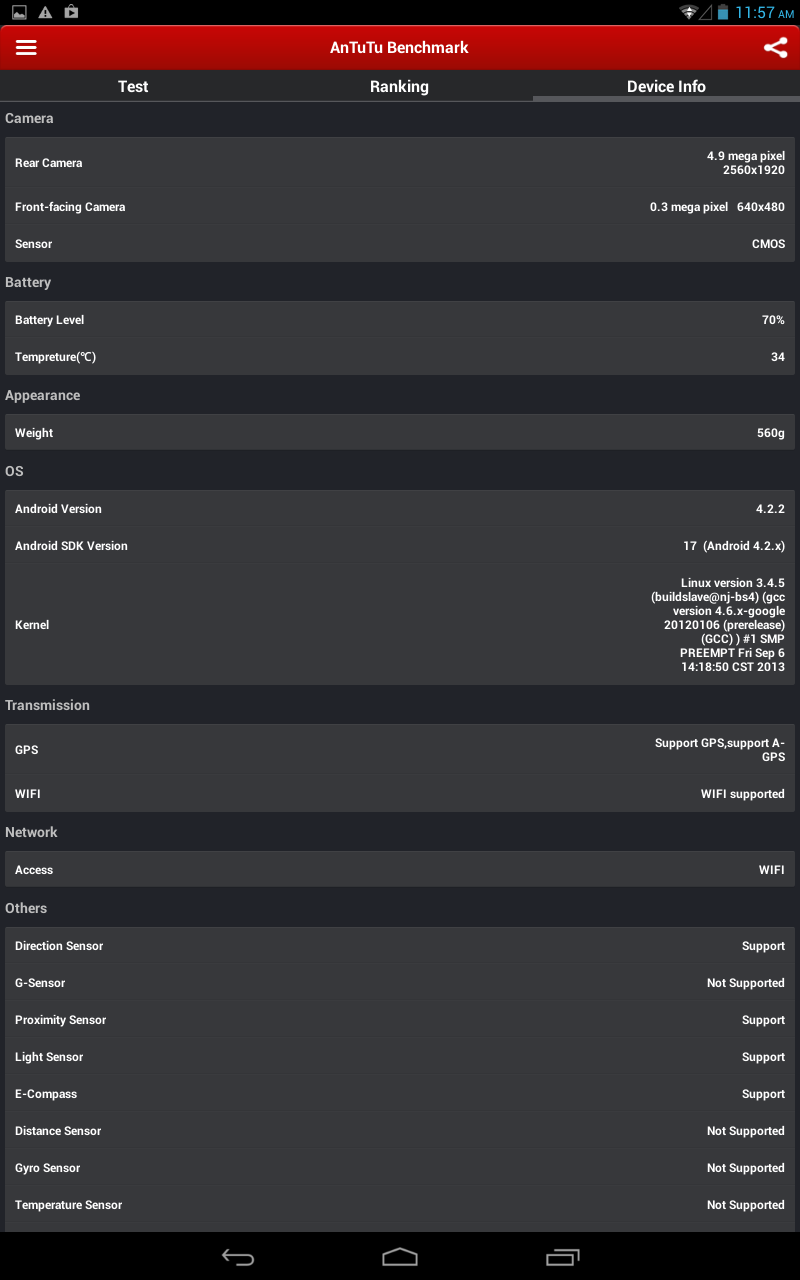Select the Gyro Sensor row
Viewport: 800px width, 1280px height.
tap(400, 1168)
